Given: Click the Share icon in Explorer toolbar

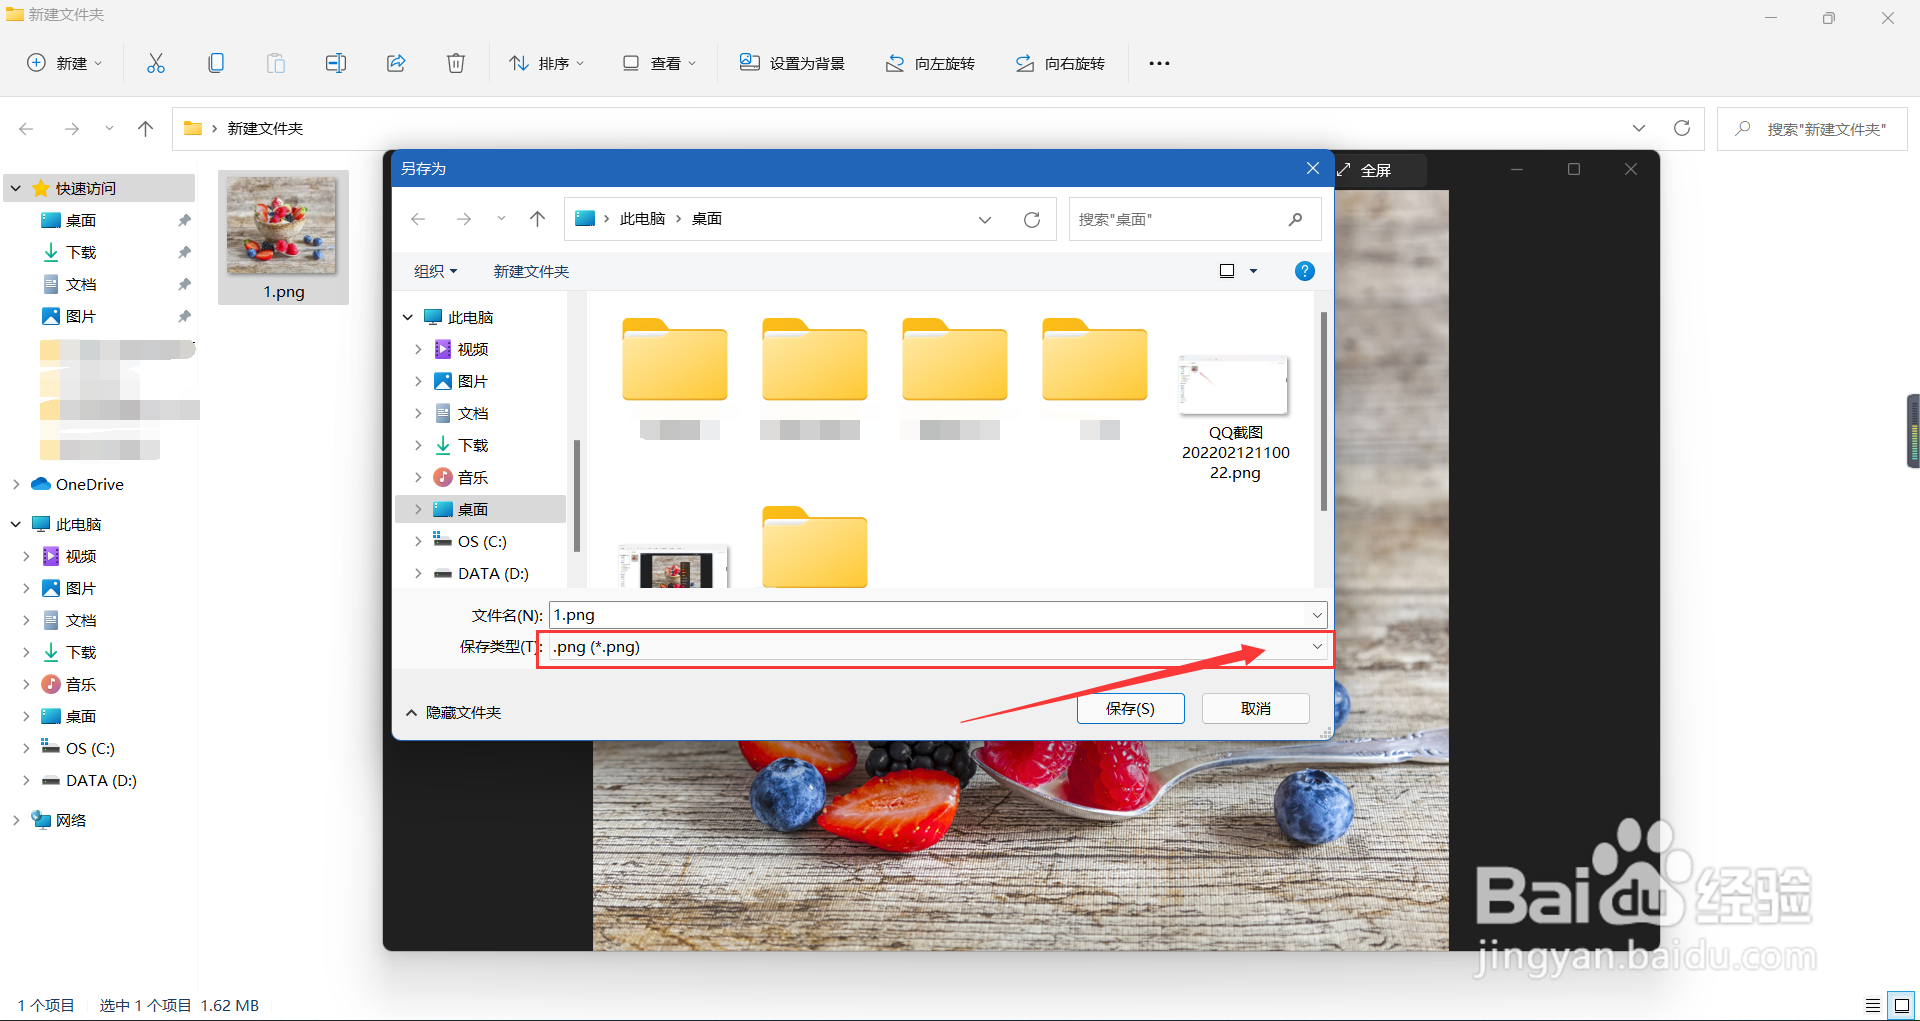Looking at the screenshot, I should [x=396, y=63].
